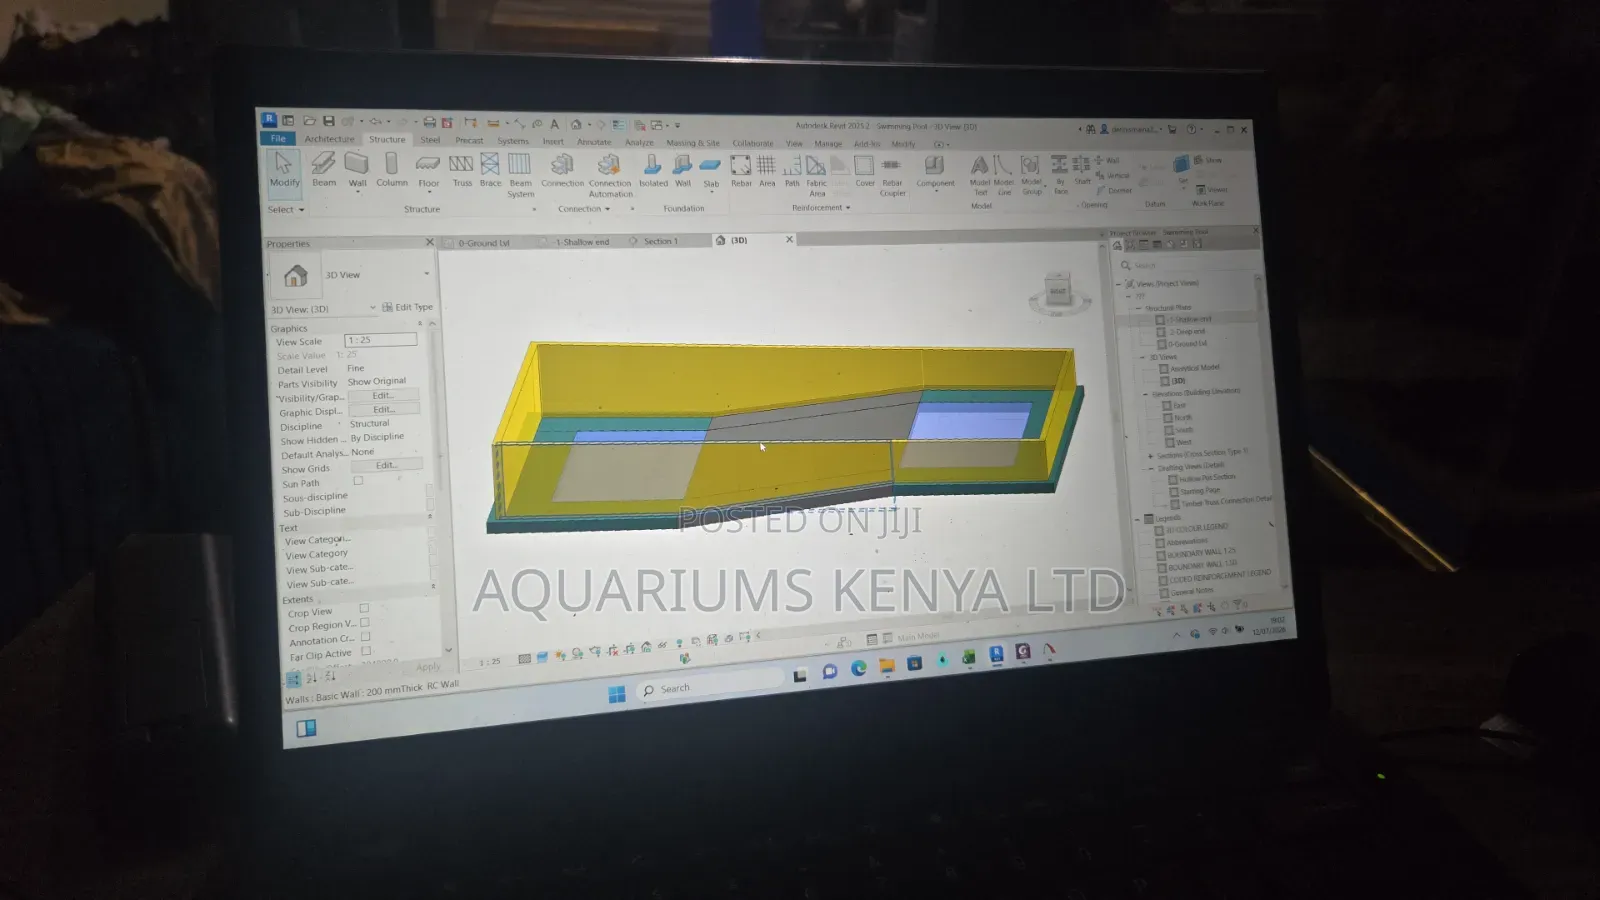Pick the Rebar tool

click(741, 170)
